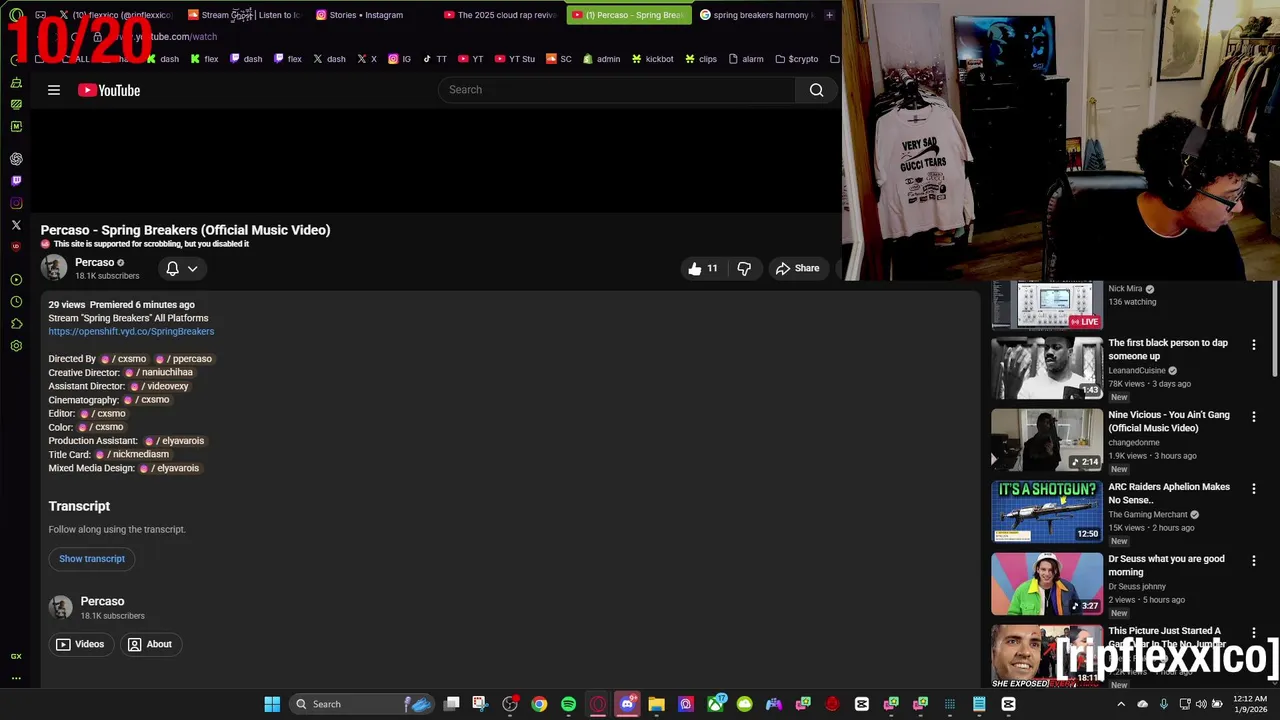Open browser history clock icon in sidebar

tap(16, 302)
